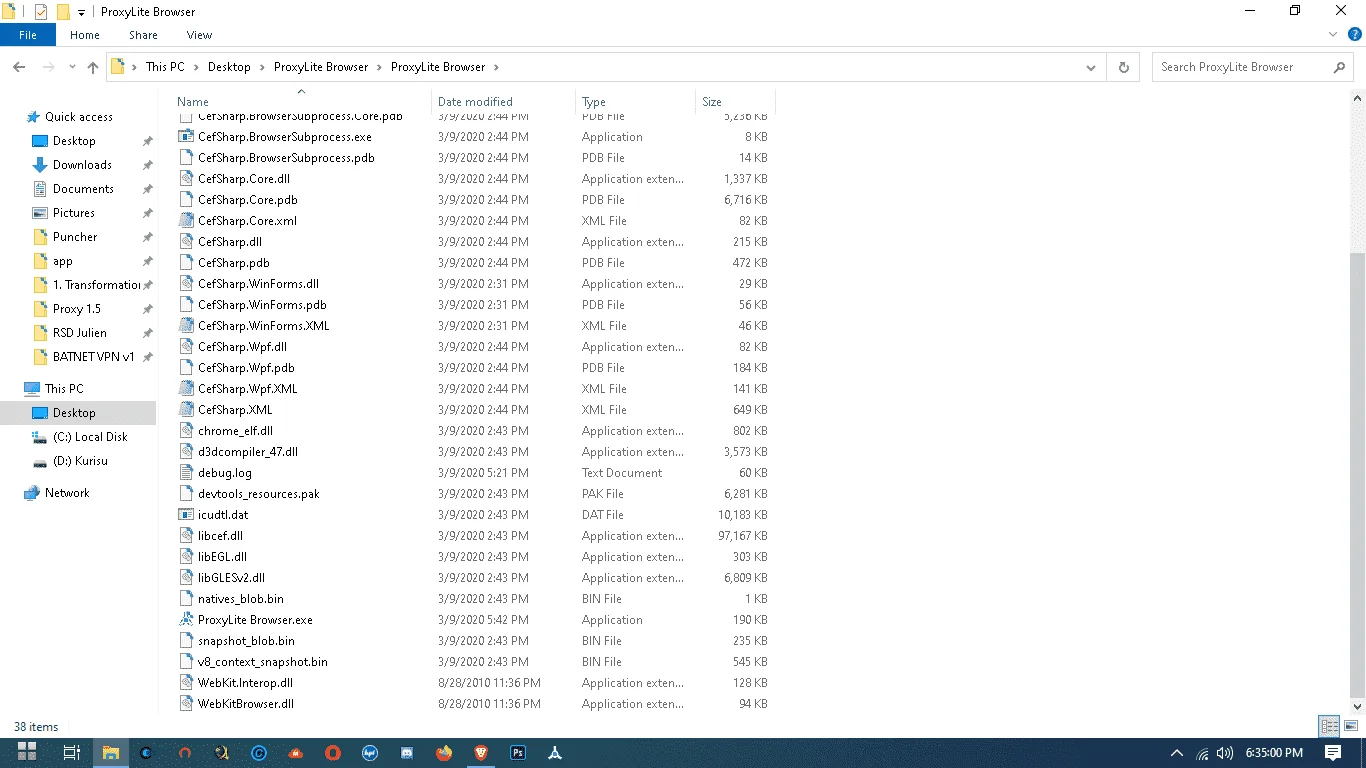Screen dimensions: 1366x768
Task: Click the search magnifier icon
Action: (x=1339, y=67)
